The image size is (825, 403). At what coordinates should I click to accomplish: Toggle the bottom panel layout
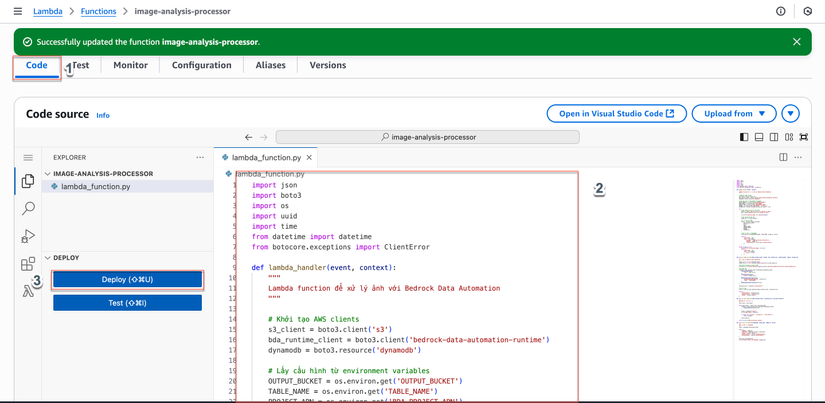[x=759, y=137]
